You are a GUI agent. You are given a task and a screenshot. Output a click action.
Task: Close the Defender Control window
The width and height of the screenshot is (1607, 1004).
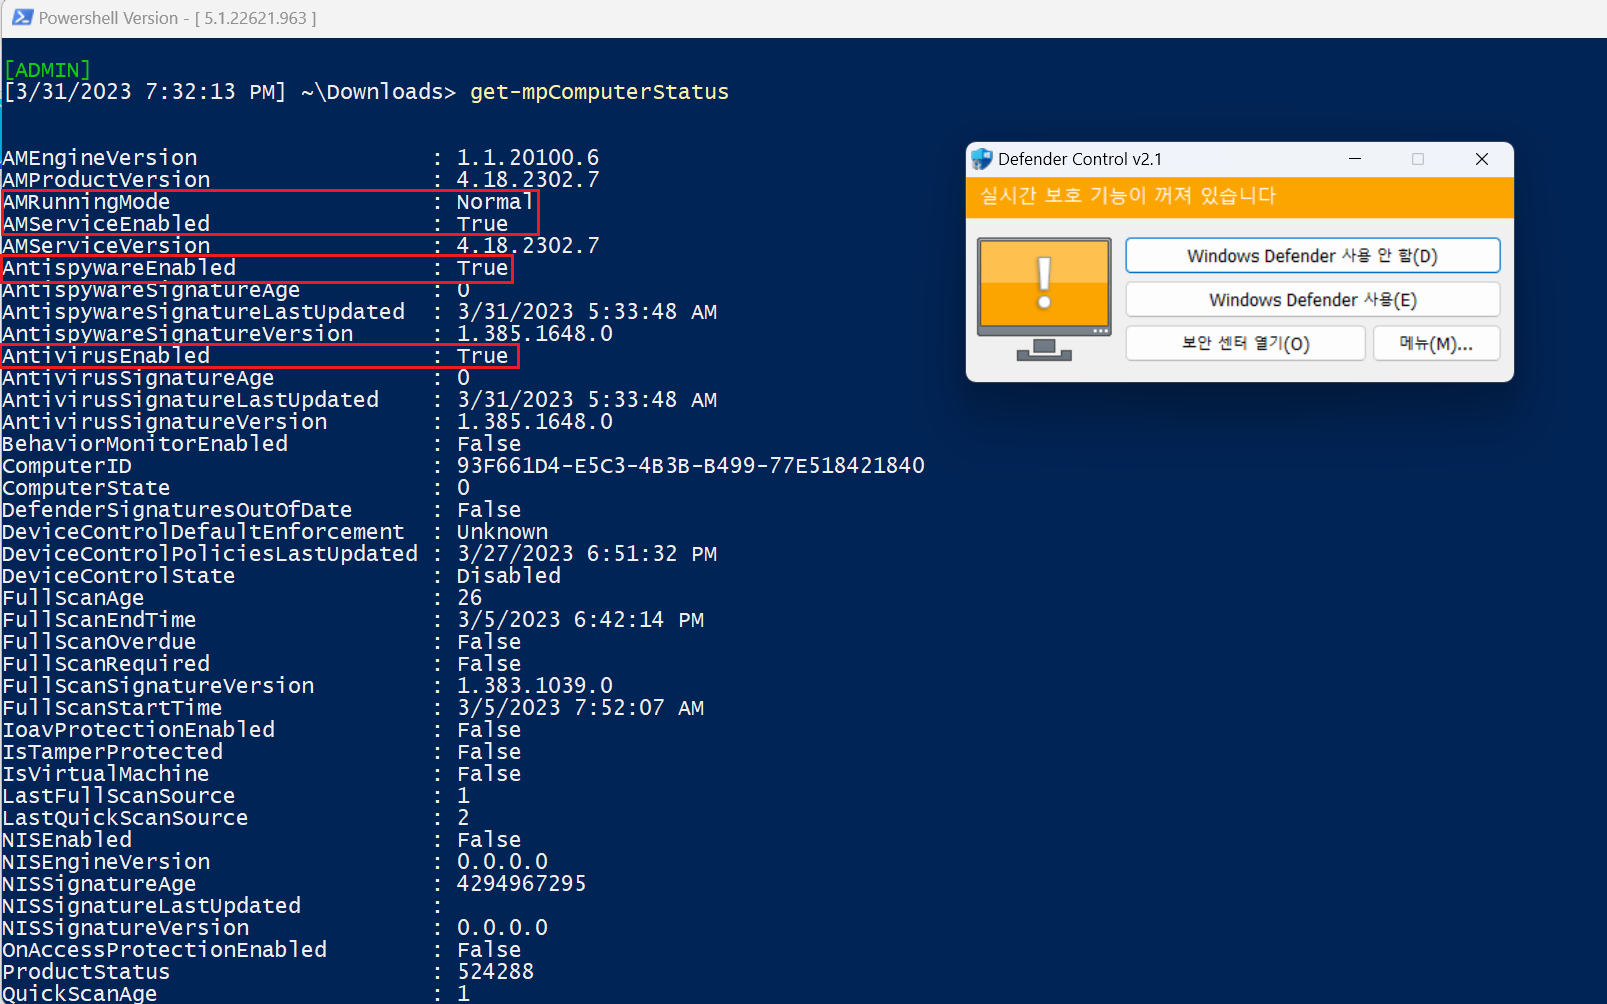[x=1482, y=159]
